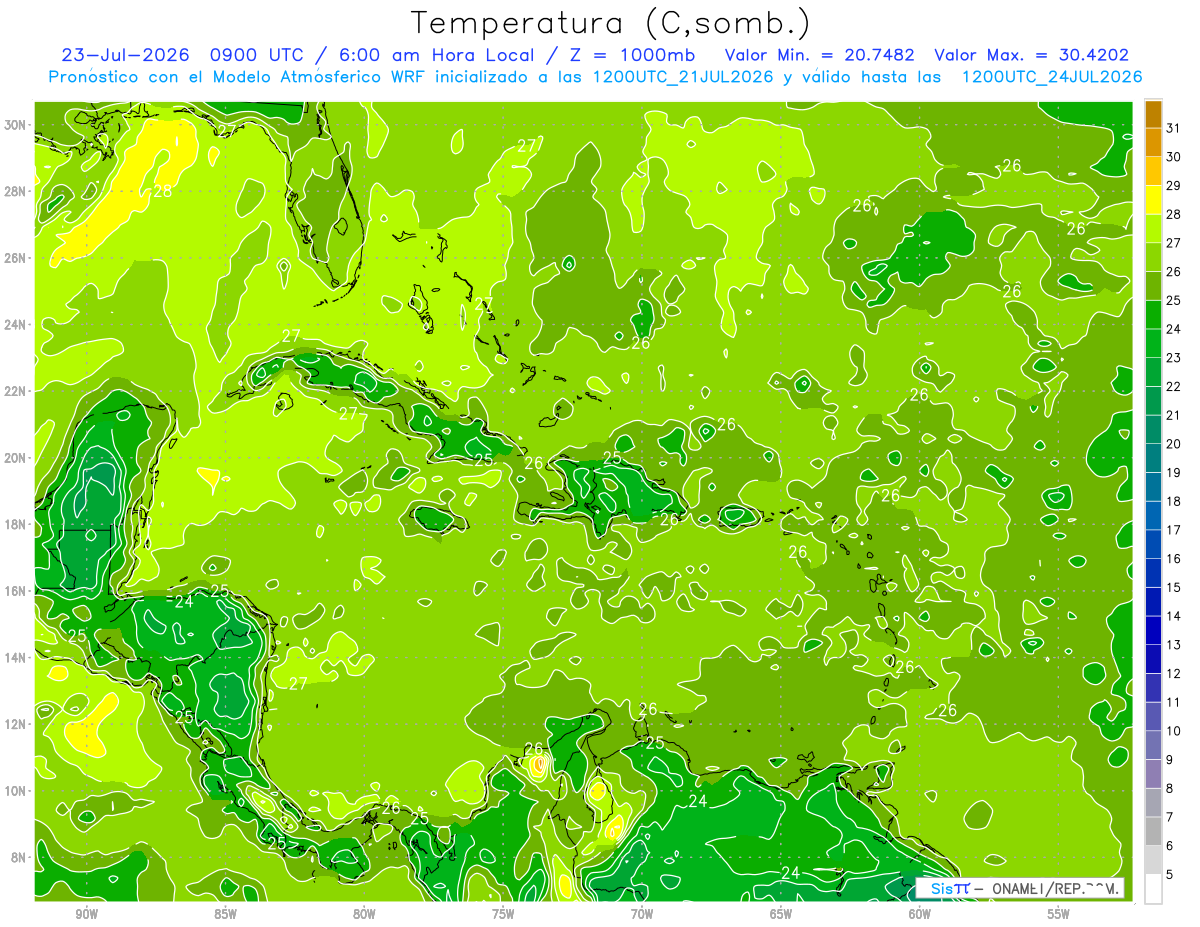Click color bar label '31'
Image resolution: width=1200 pixels, height=927 pixels.
point(1174,127)
